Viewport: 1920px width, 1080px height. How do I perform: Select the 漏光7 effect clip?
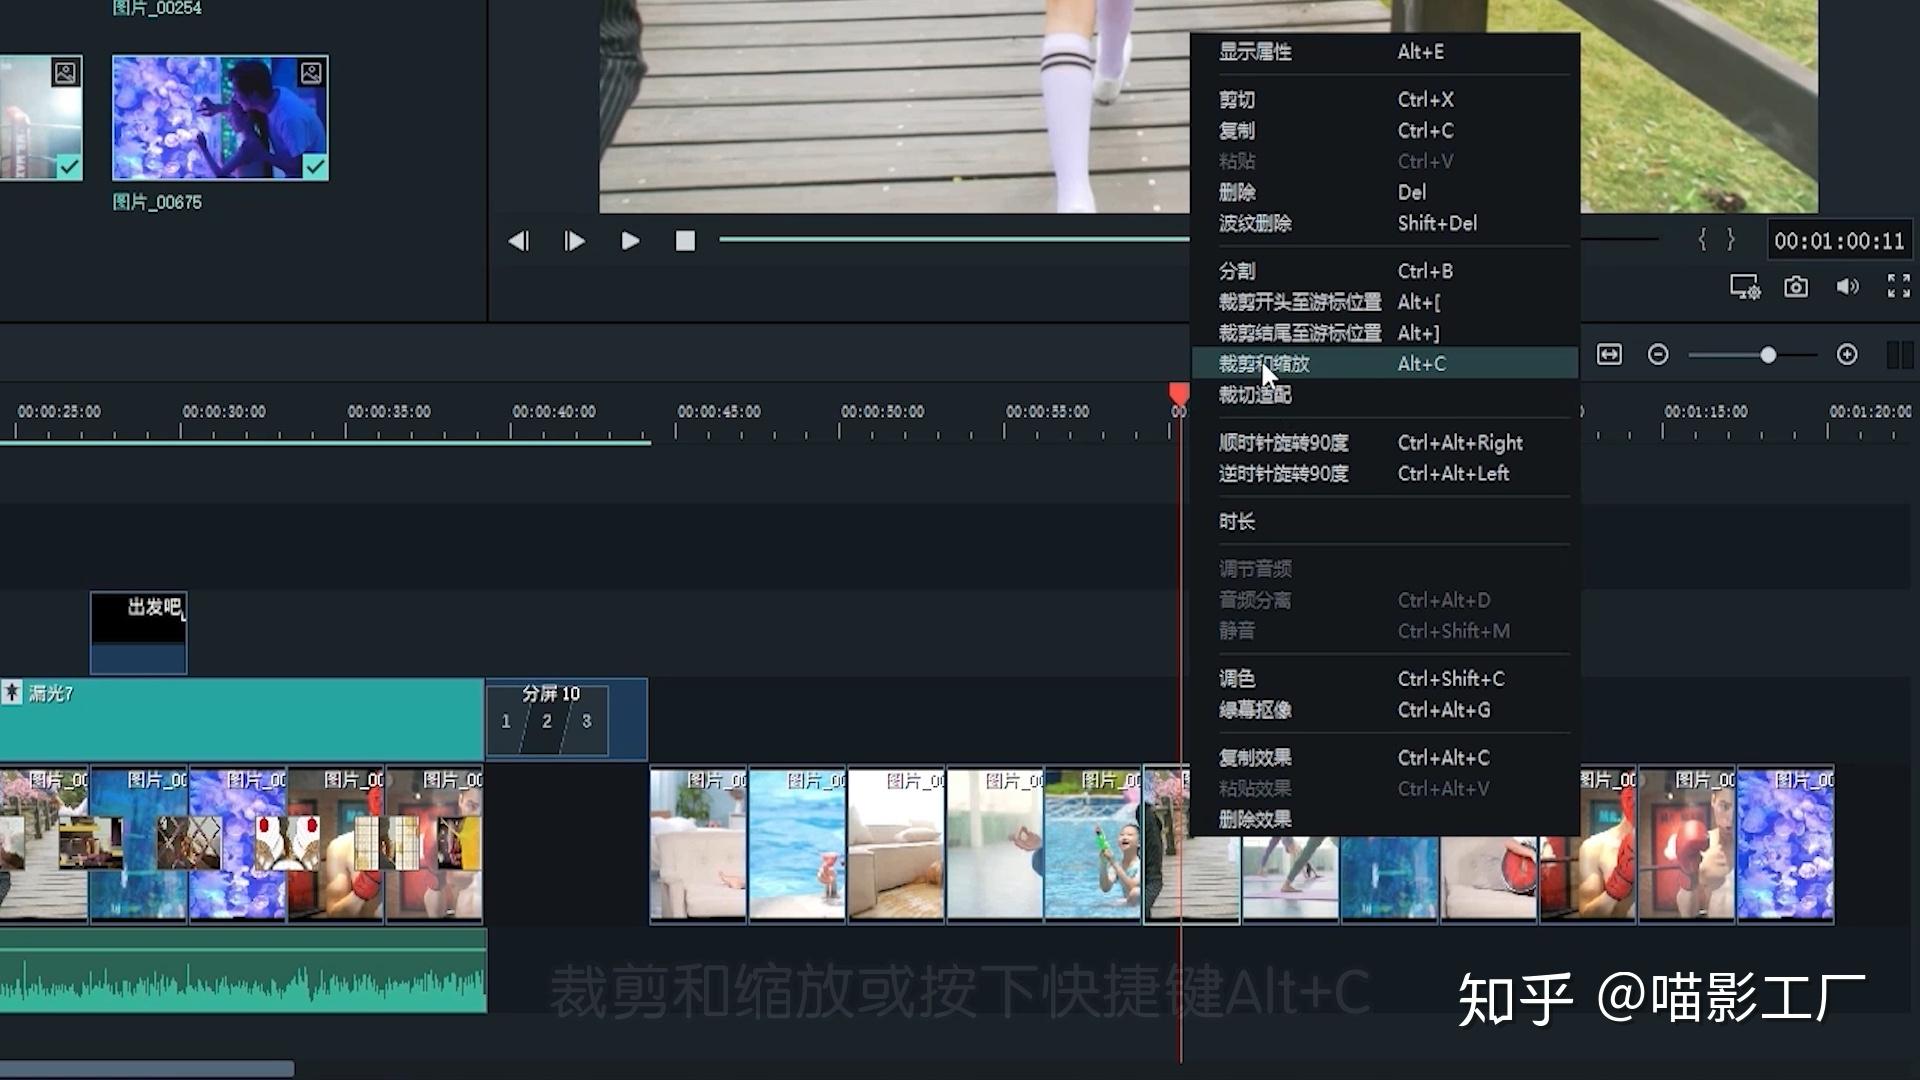(241, 719)
